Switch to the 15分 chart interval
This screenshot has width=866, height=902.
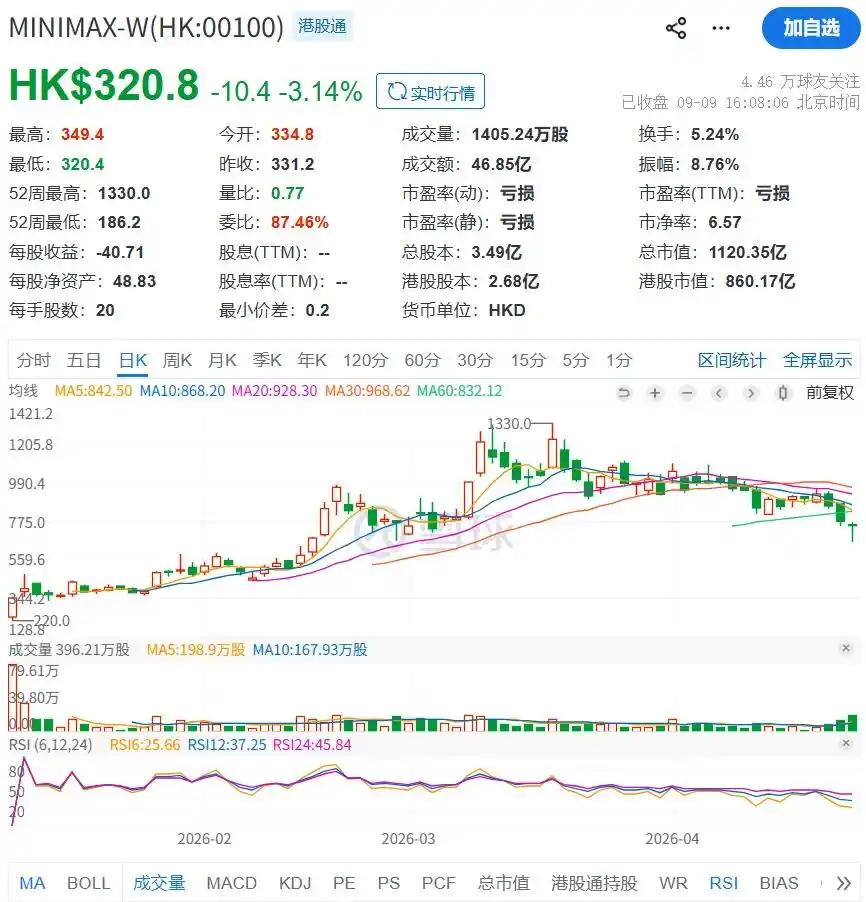pos(528,360)
